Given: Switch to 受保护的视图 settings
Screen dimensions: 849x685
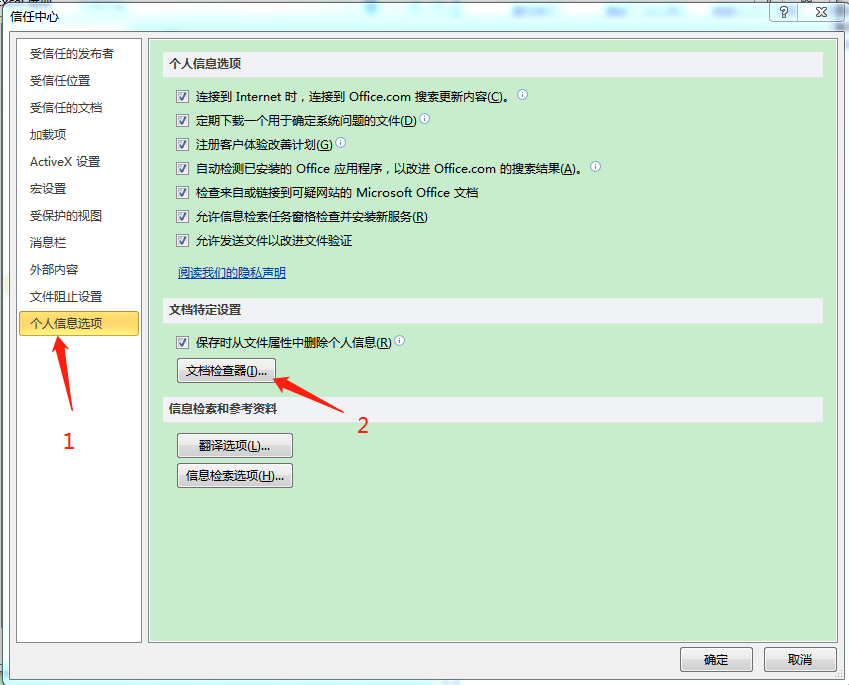Looking at the screenshot, I should (66, 216).
